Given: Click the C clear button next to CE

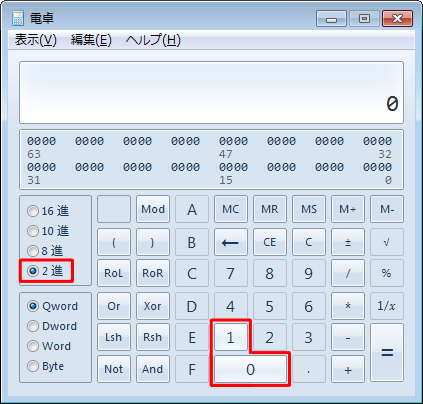Looking at the screenshot, I should tap(309, 242).
